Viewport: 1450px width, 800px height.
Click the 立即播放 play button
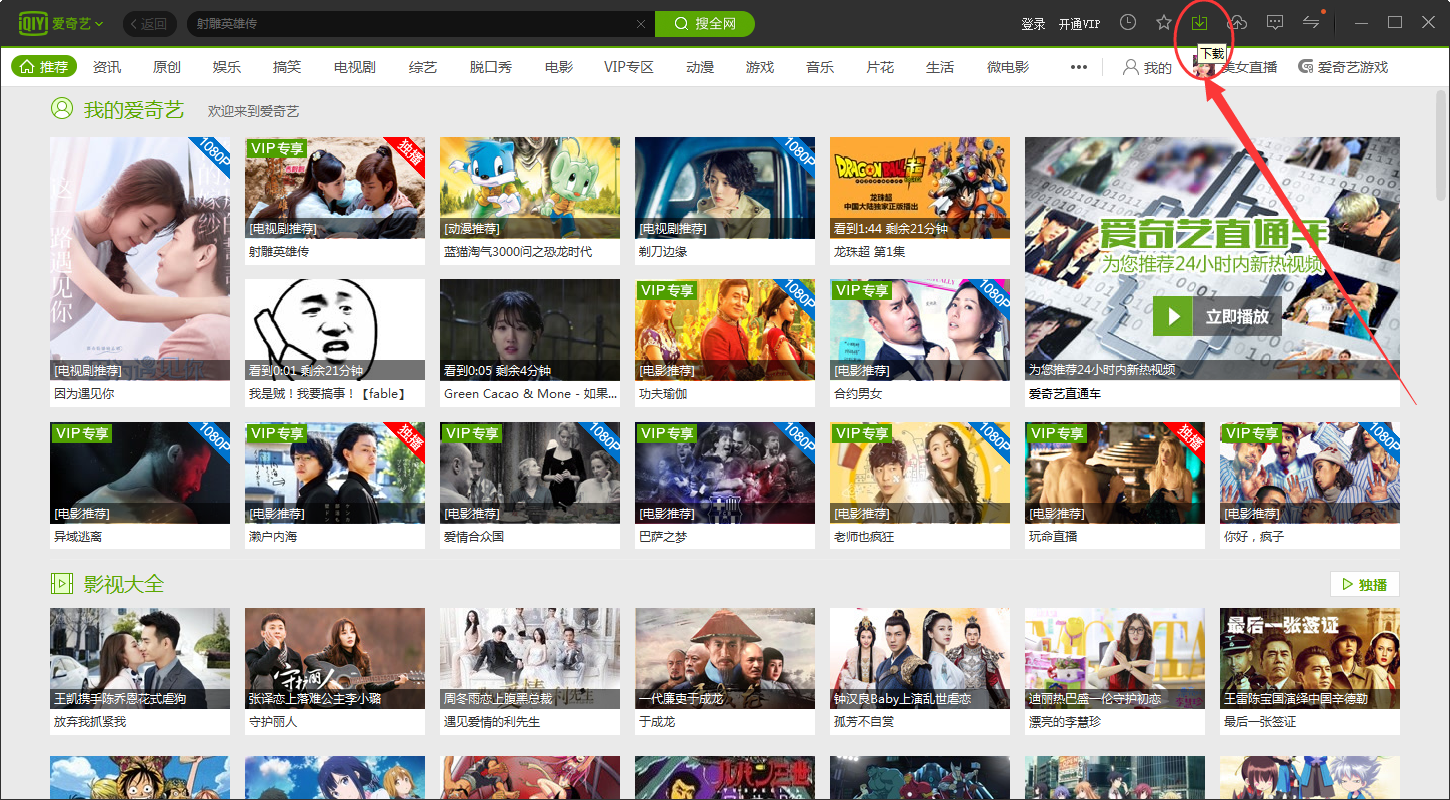pyautogui.click(x=1217, y=316)
